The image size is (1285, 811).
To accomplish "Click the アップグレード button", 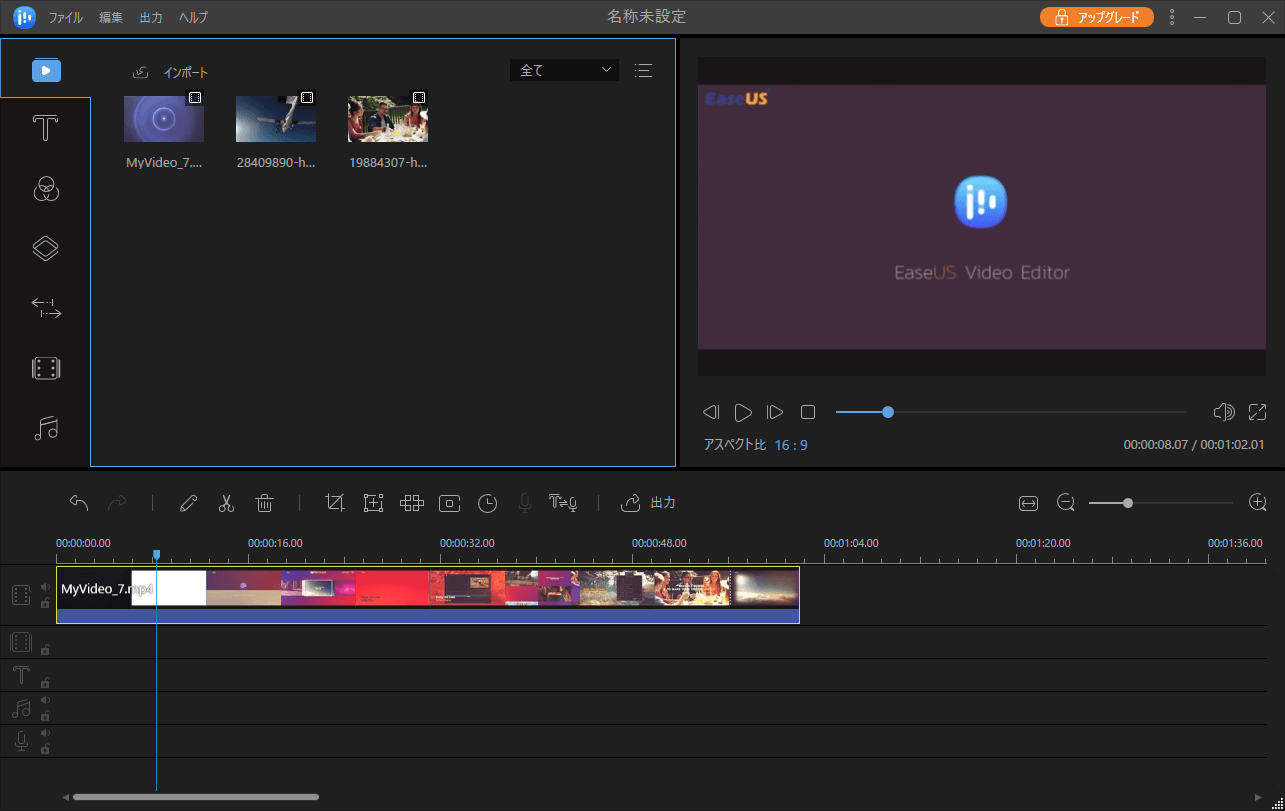I will 1097,17.
